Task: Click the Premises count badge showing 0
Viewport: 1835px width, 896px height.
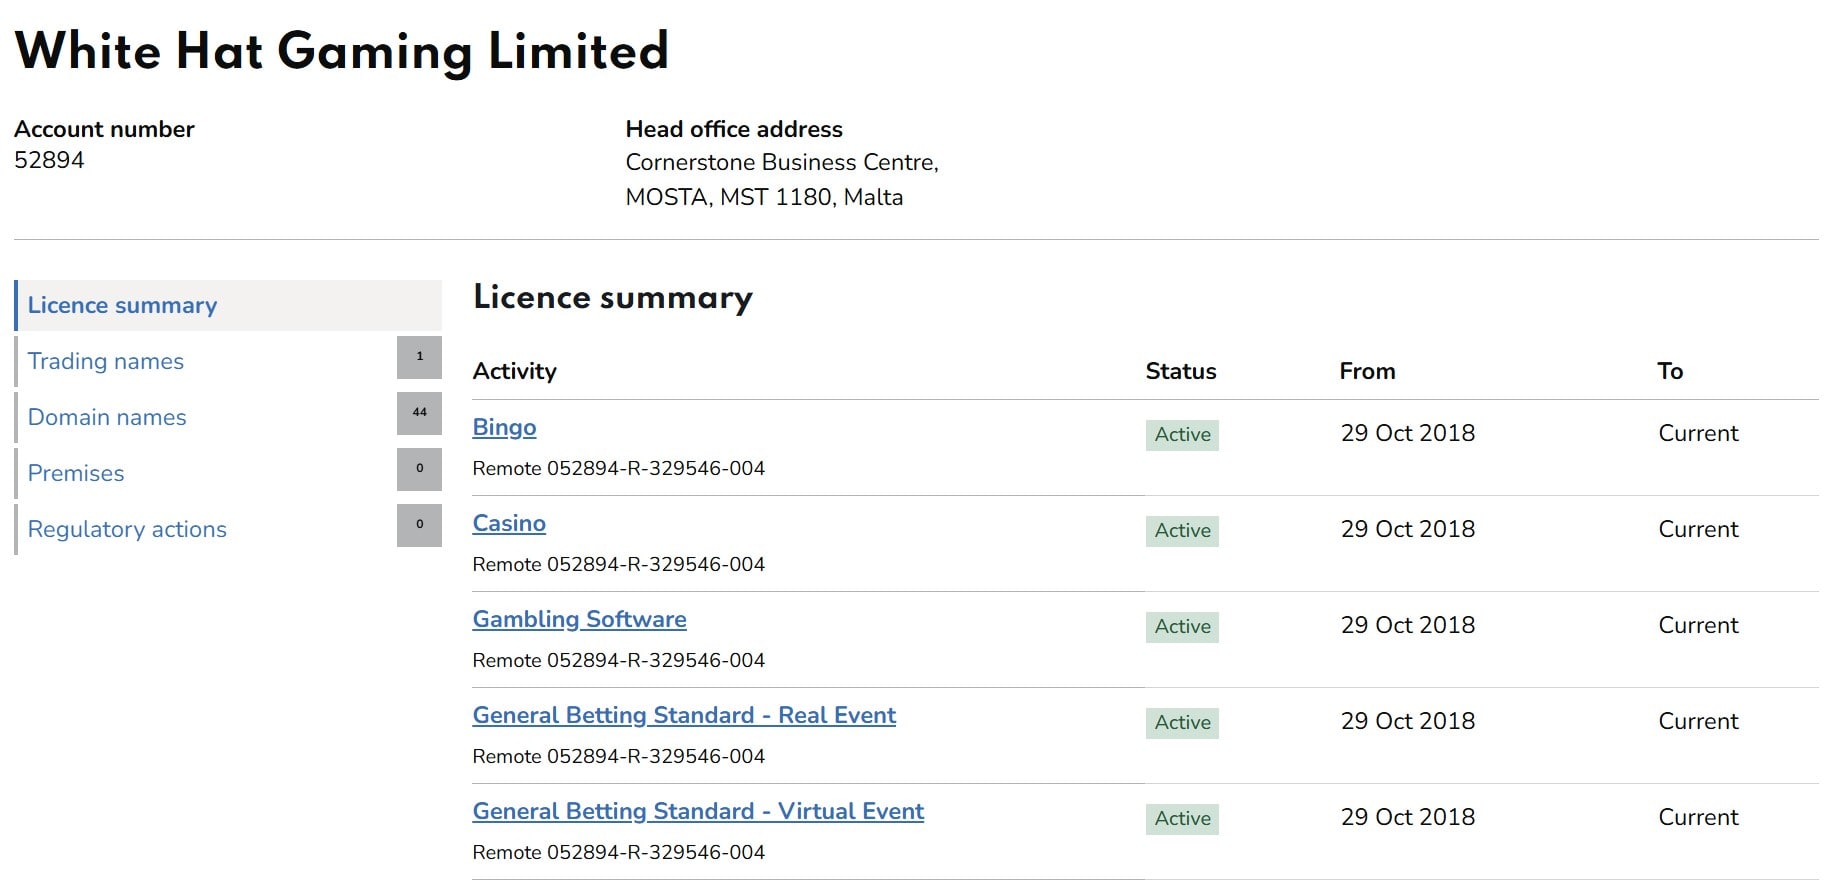Action: click(419, 470)
